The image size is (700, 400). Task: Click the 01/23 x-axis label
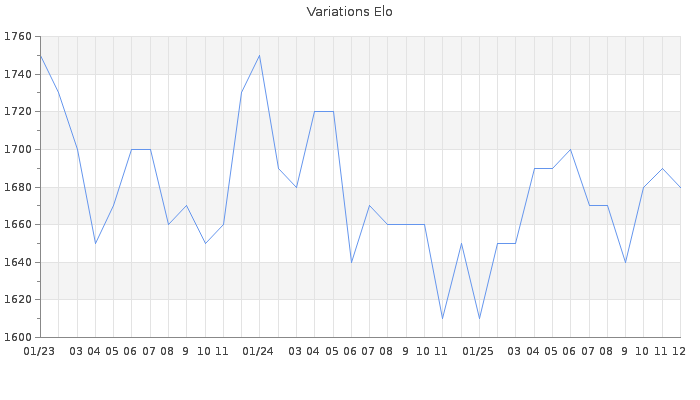39,352
